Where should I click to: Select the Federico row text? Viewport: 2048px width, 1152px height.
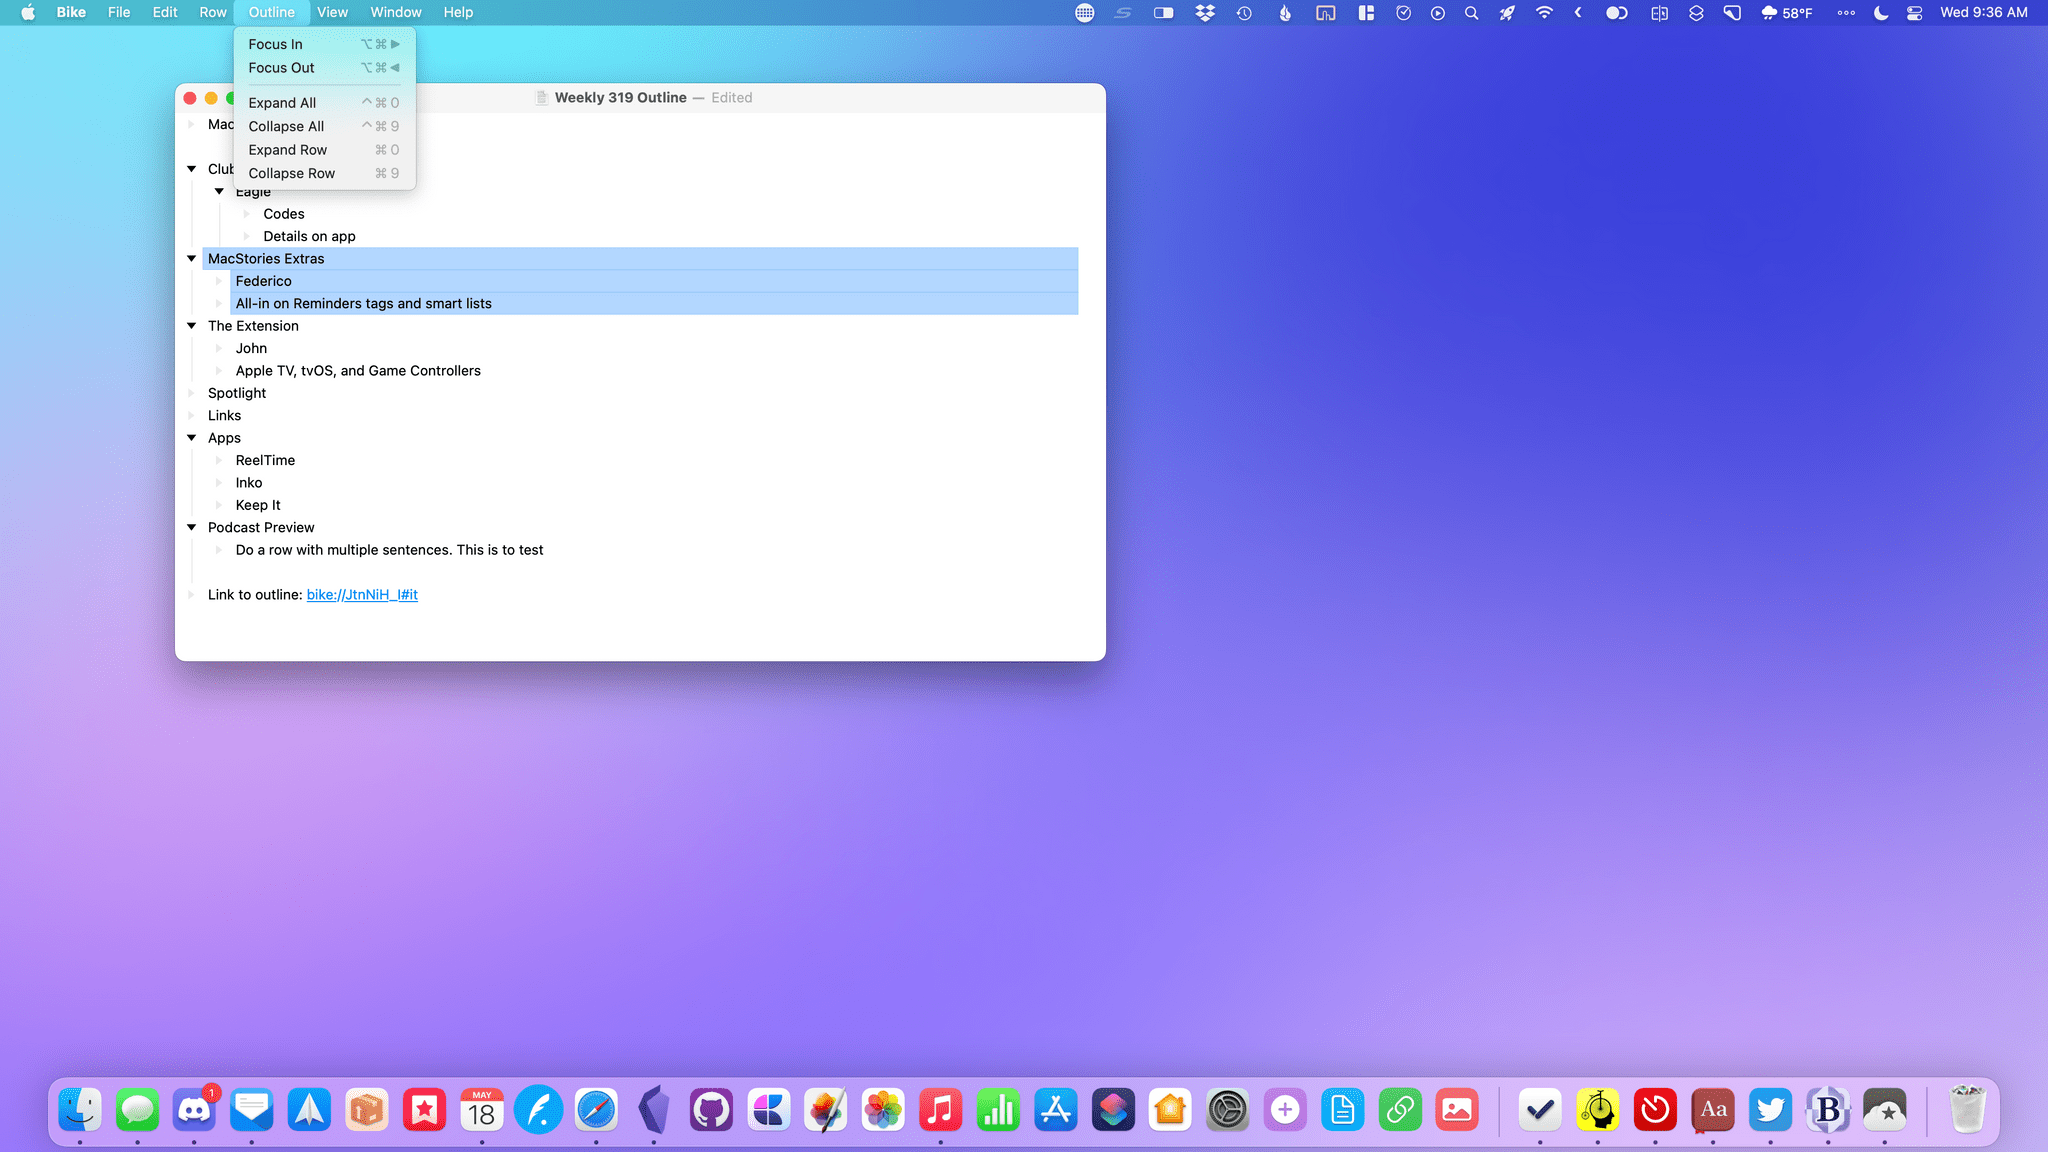[264, 281]
